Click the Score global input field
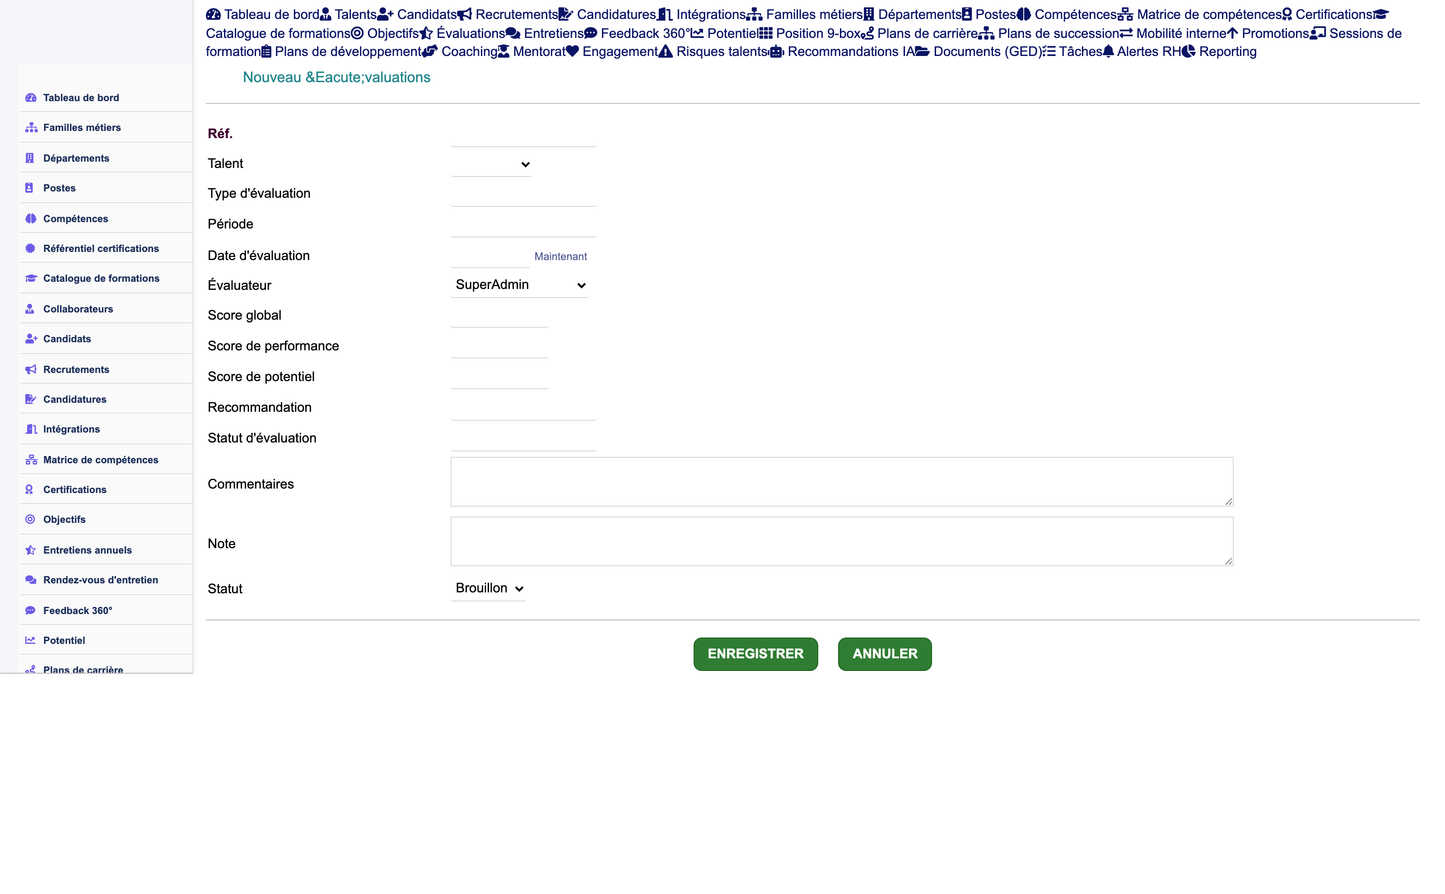Viewport: 1445px width, 894px height. point(500,316)
